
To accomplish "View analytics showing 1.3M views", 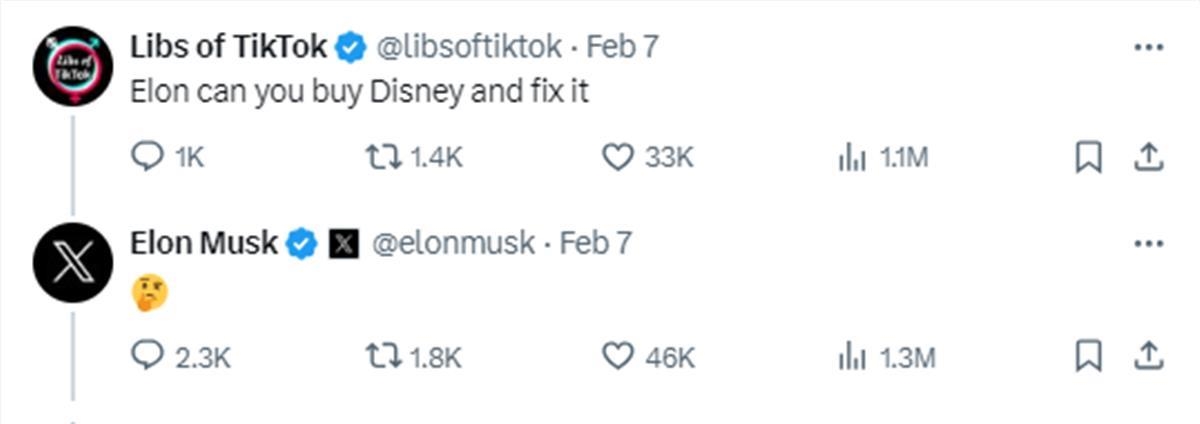I will click(885, 356).
